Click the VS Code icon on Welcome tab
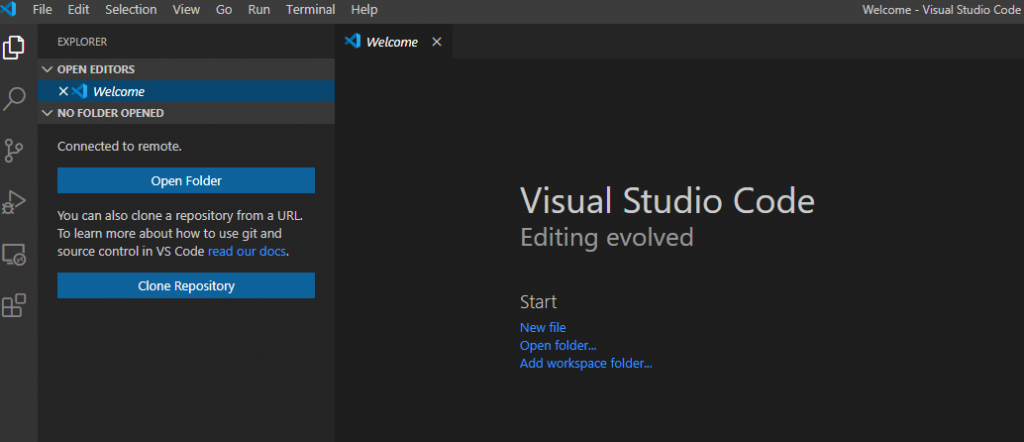This screenshot has height=442, width=1024. pos(353,41)
